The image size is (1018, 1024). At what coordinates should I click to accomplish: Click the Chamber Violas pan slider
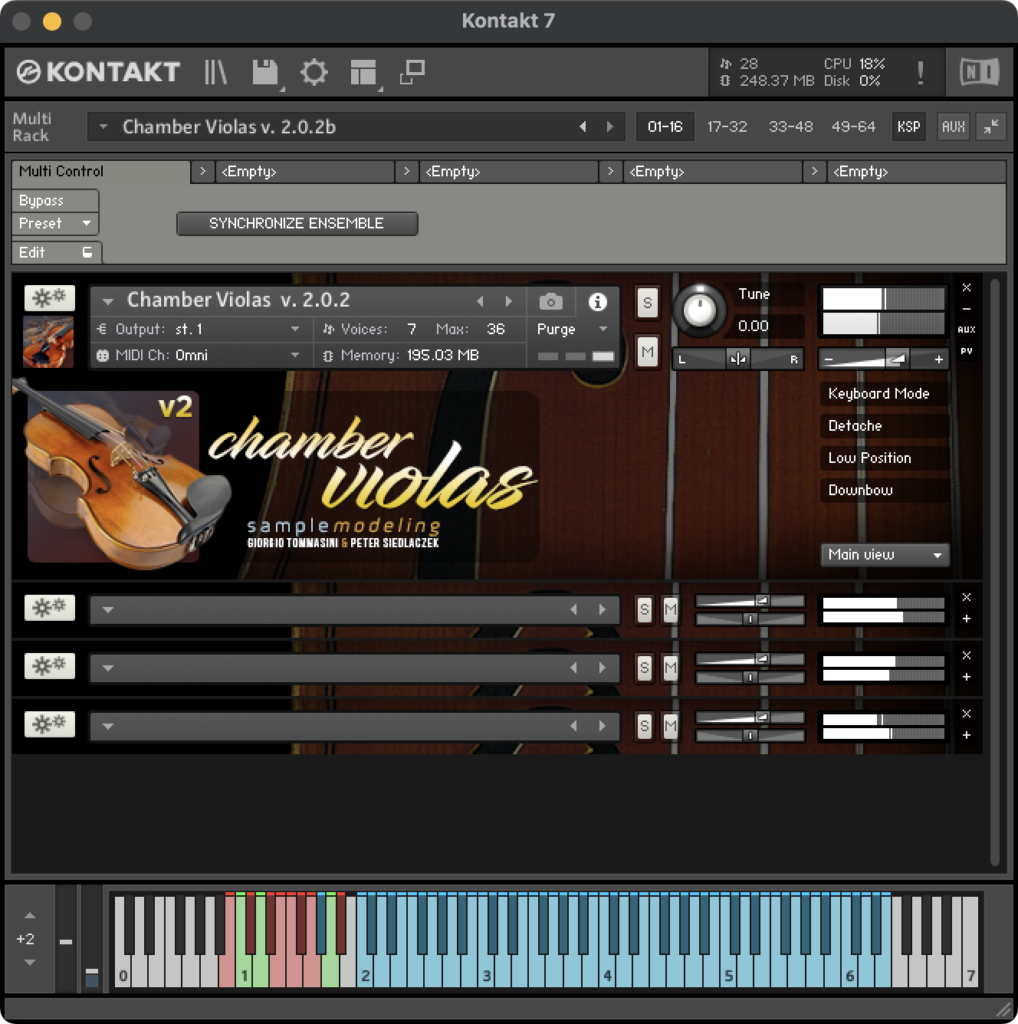[x=738, y=359]
